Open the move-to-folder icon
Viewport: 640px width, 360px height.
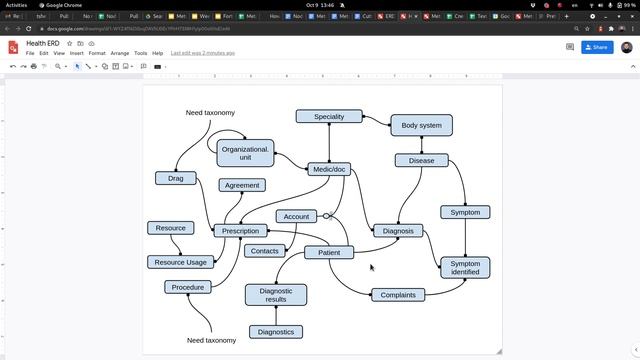coord(80,43)
